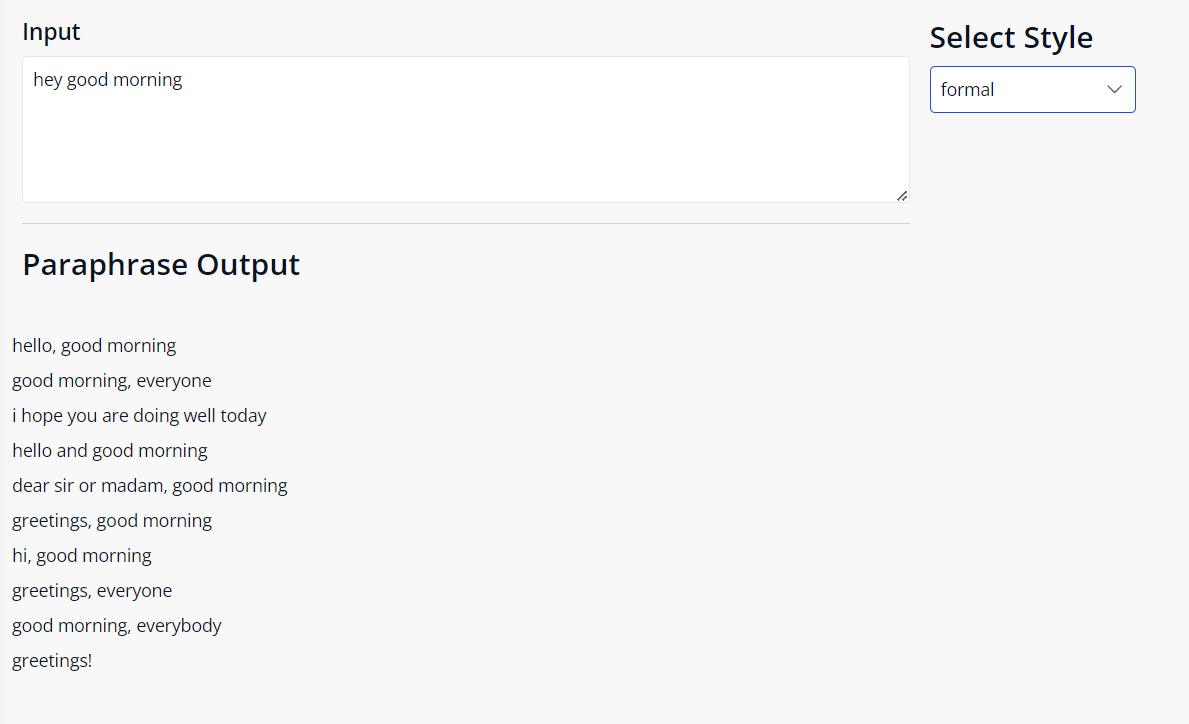Click the horizontal divider below the input box

pyautogui.click(x=466, y=224)
